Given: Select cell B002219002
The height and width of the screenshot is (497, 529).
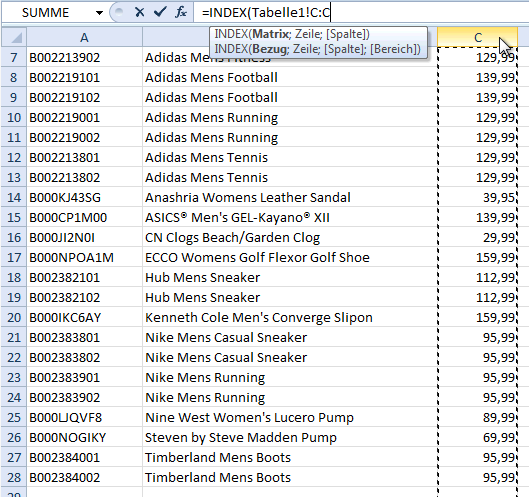Looking at the screenshot, I should (x=84, y=137).
